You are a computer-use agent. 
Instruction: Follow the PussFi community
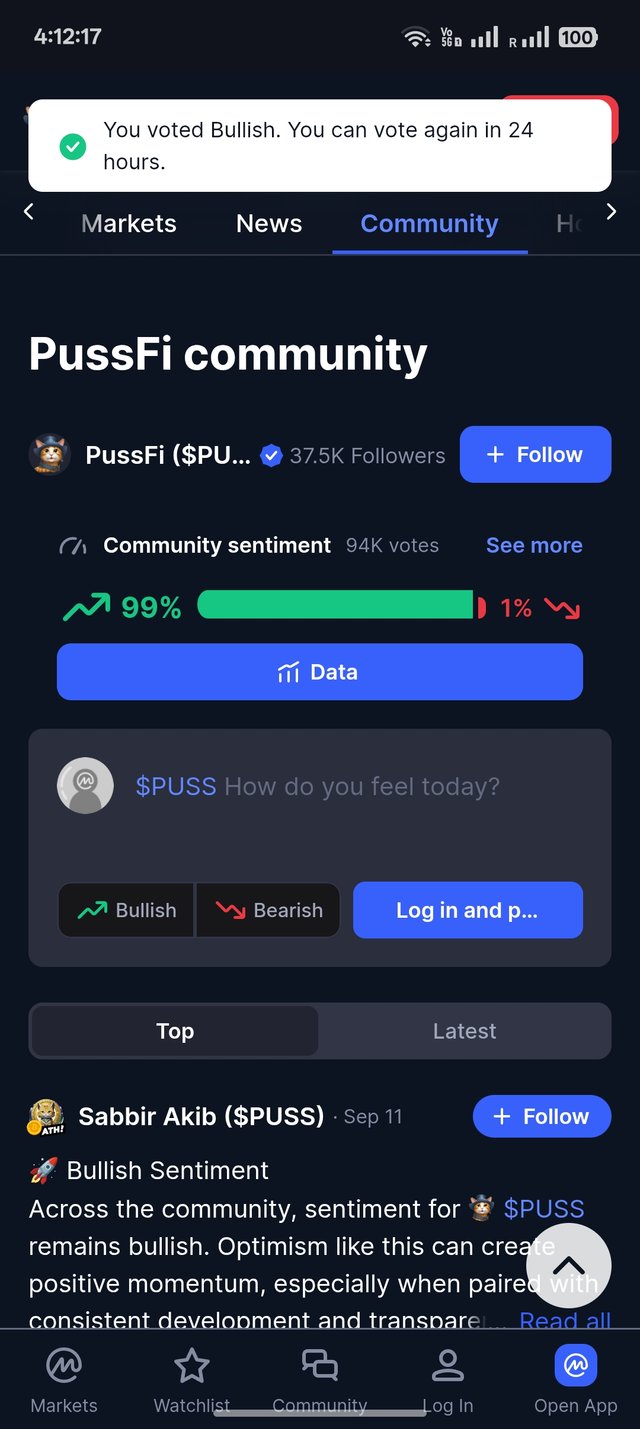click(x=535, y=455)
